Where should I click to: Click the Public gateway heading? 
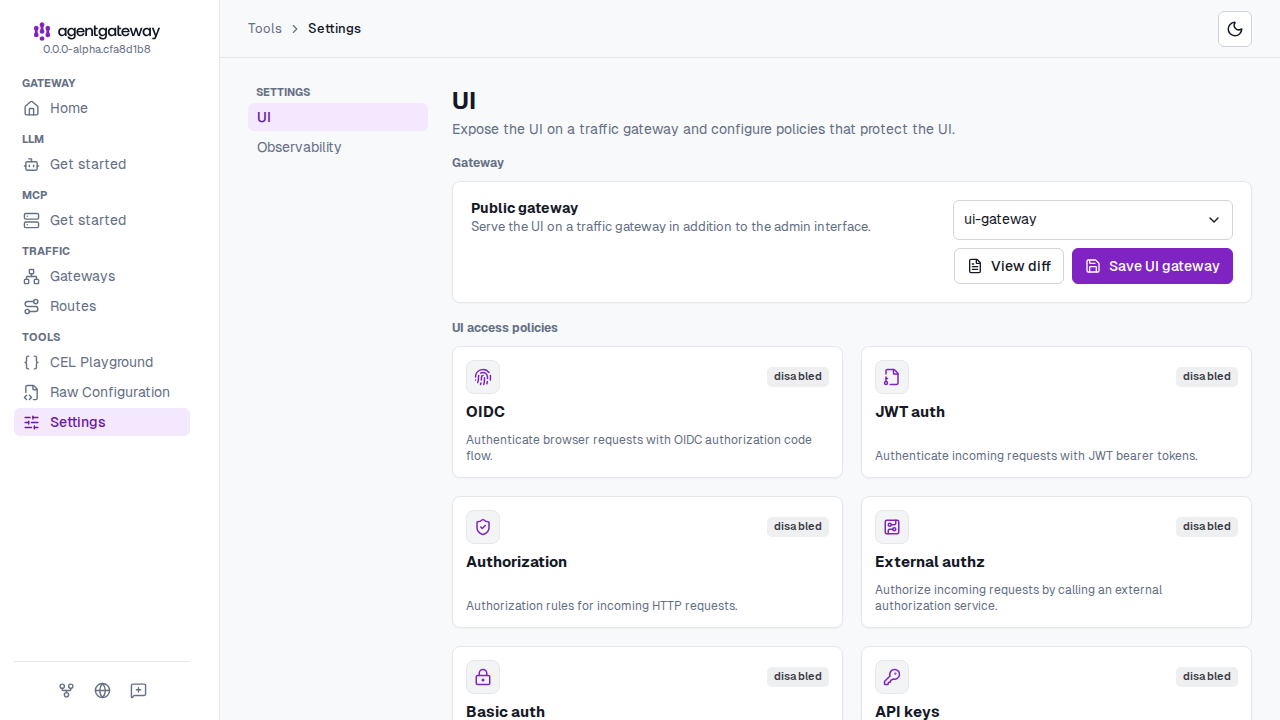pos(524,208)
